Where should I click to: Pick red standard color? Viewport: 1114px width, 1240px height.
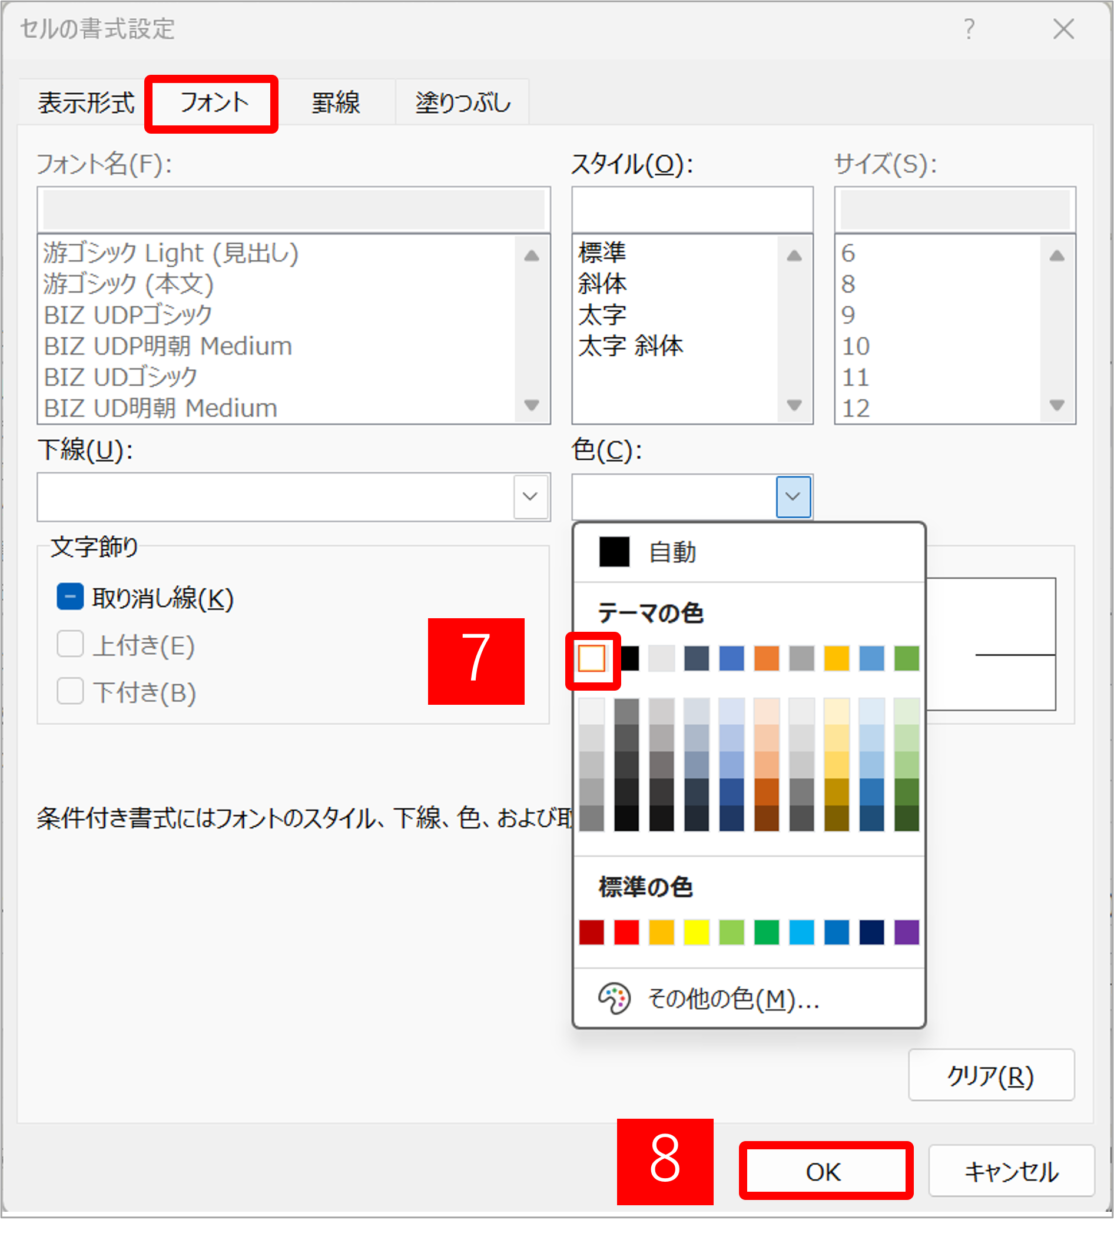click(627, 932)
